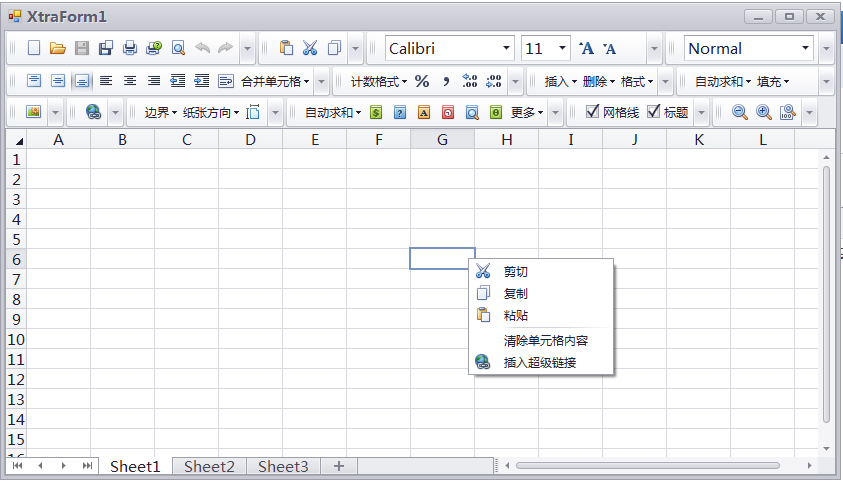Apply percent style format
Viewport: 843px width, 483px height.
pyautogui.click(x=422, y=81)
